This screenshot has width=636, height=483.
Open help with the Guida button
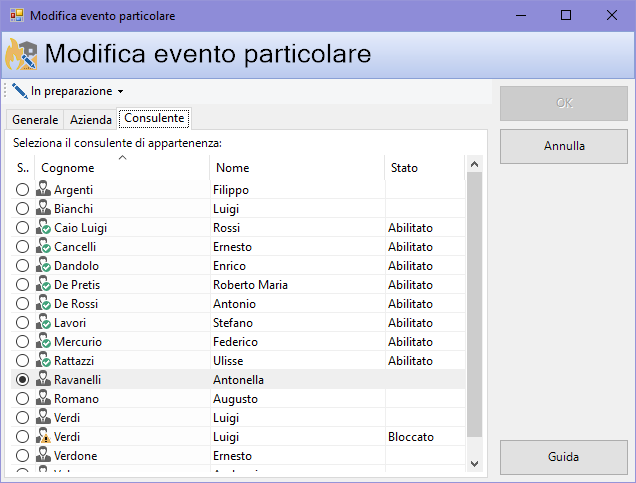coord(564,457)
